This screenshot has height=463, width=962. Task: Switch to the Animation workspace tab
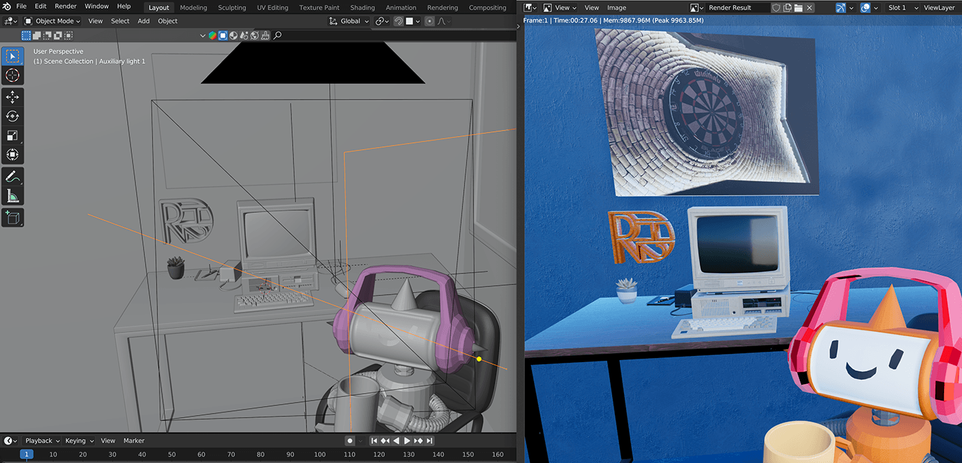point(401,7)
